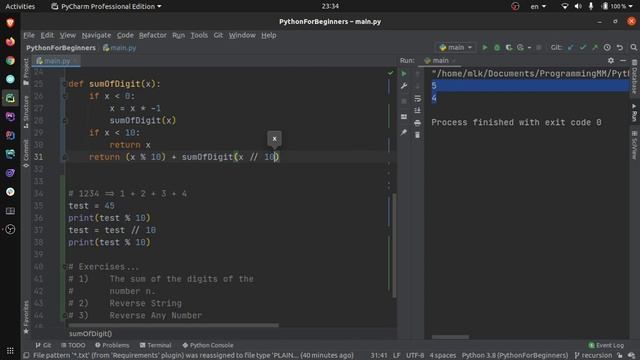
Task: Toggle soft-wrap in Run console
Action: 417,98
